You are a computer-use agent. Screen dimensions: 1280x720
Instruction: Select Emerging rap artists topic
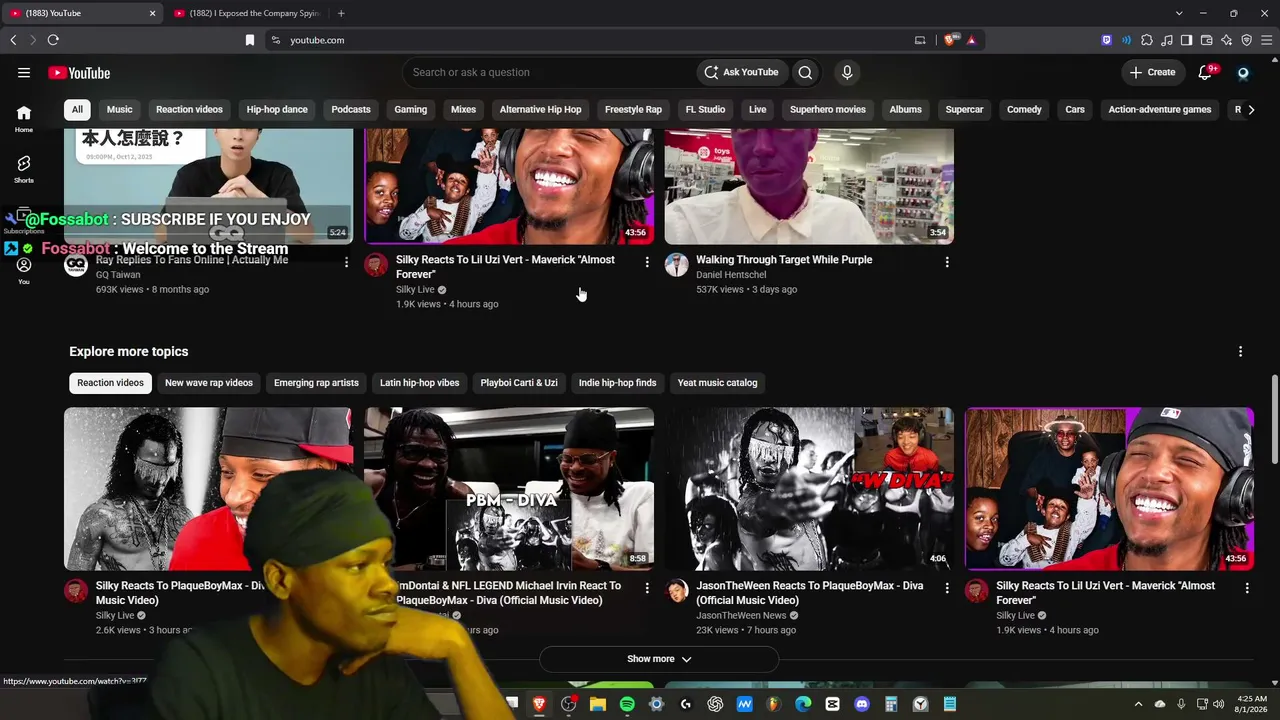316,383
